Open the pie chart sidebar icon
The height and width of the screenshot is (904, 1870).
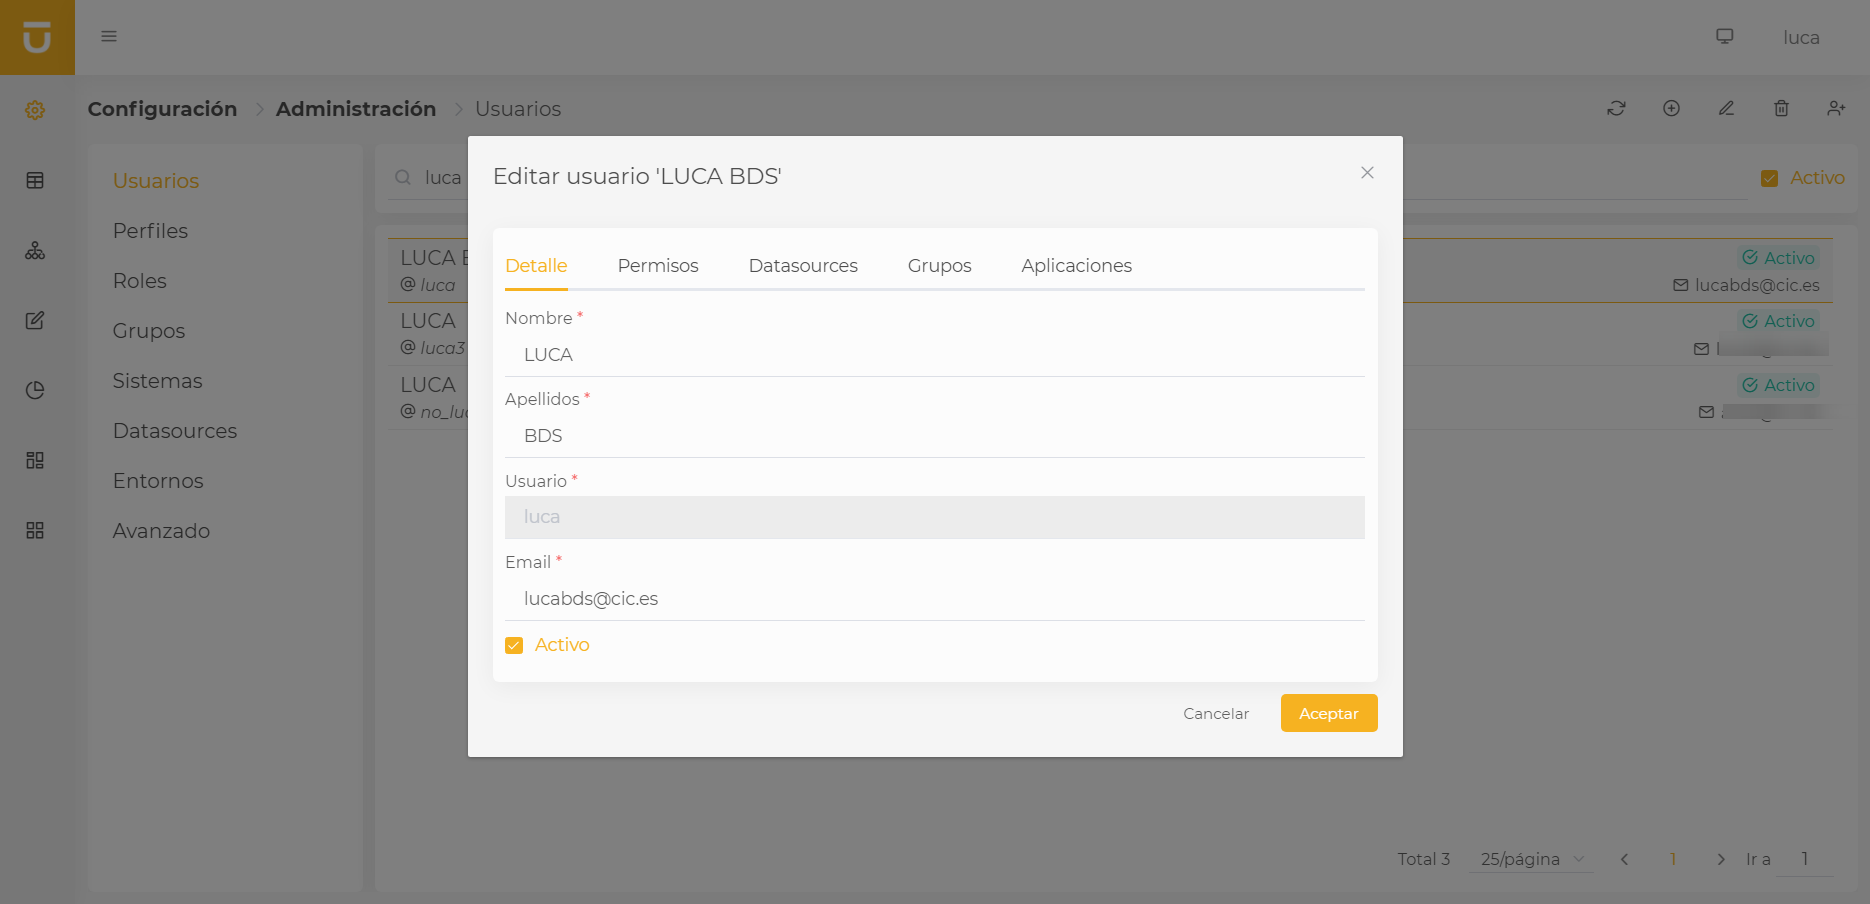[x=35, y=390]
